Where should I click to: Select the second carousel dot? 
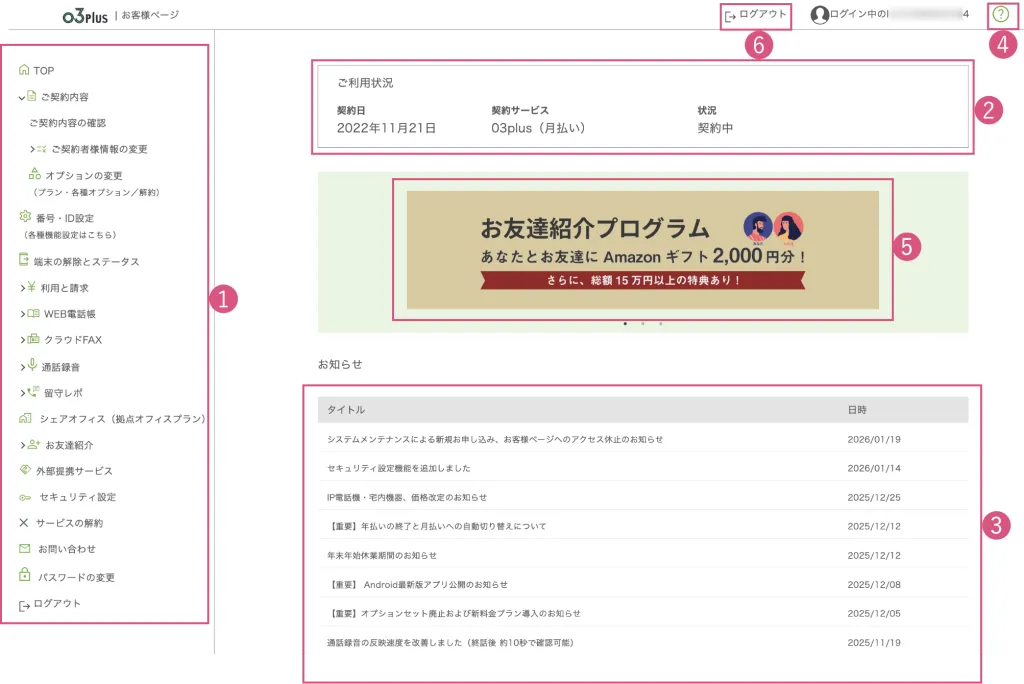point(643,323)
